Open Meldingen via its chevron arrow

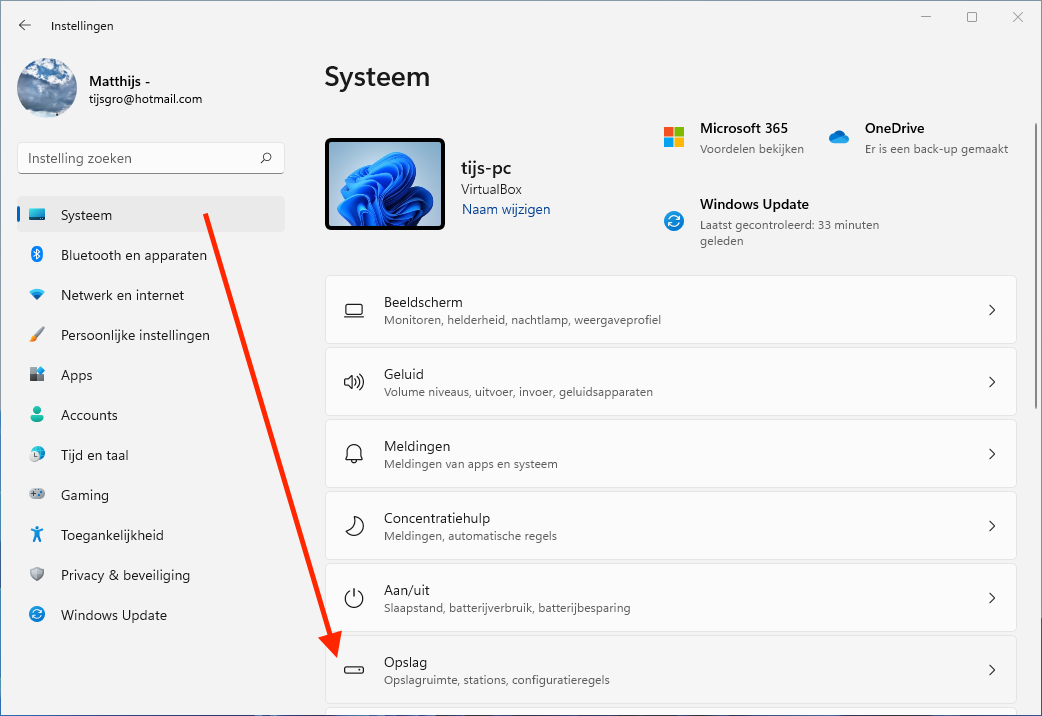[x=991, y=454]
